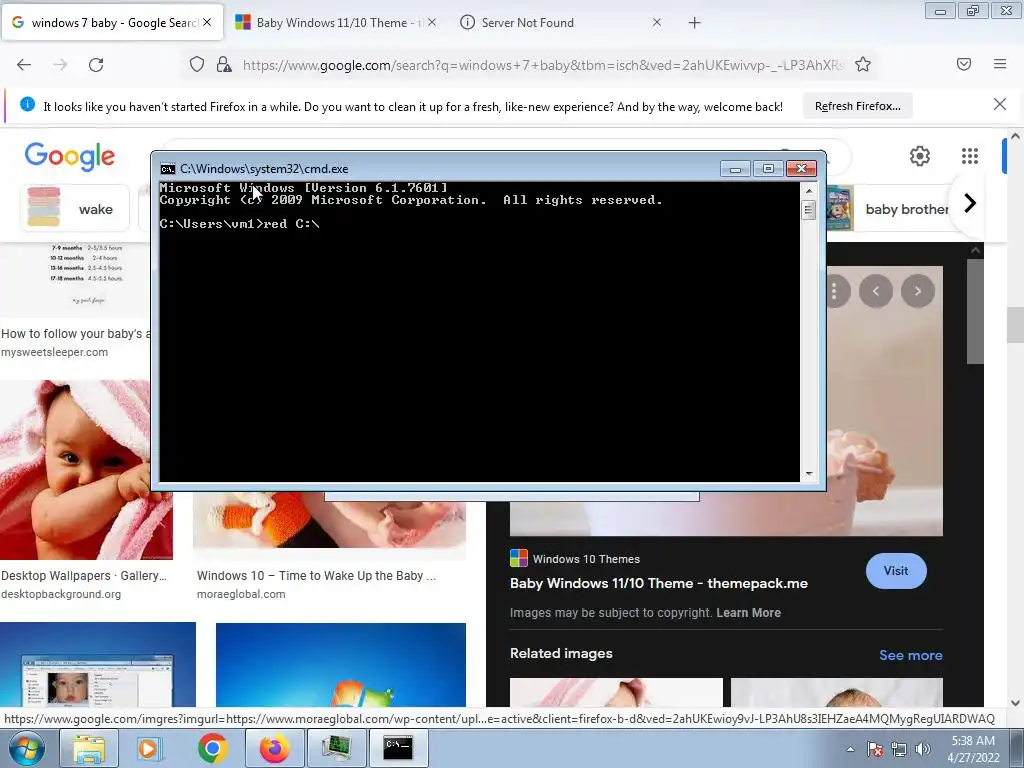
Task: Open 'Windows 10 – Time to Wake Up the Baby' result
Action: [x=316, y=575]
